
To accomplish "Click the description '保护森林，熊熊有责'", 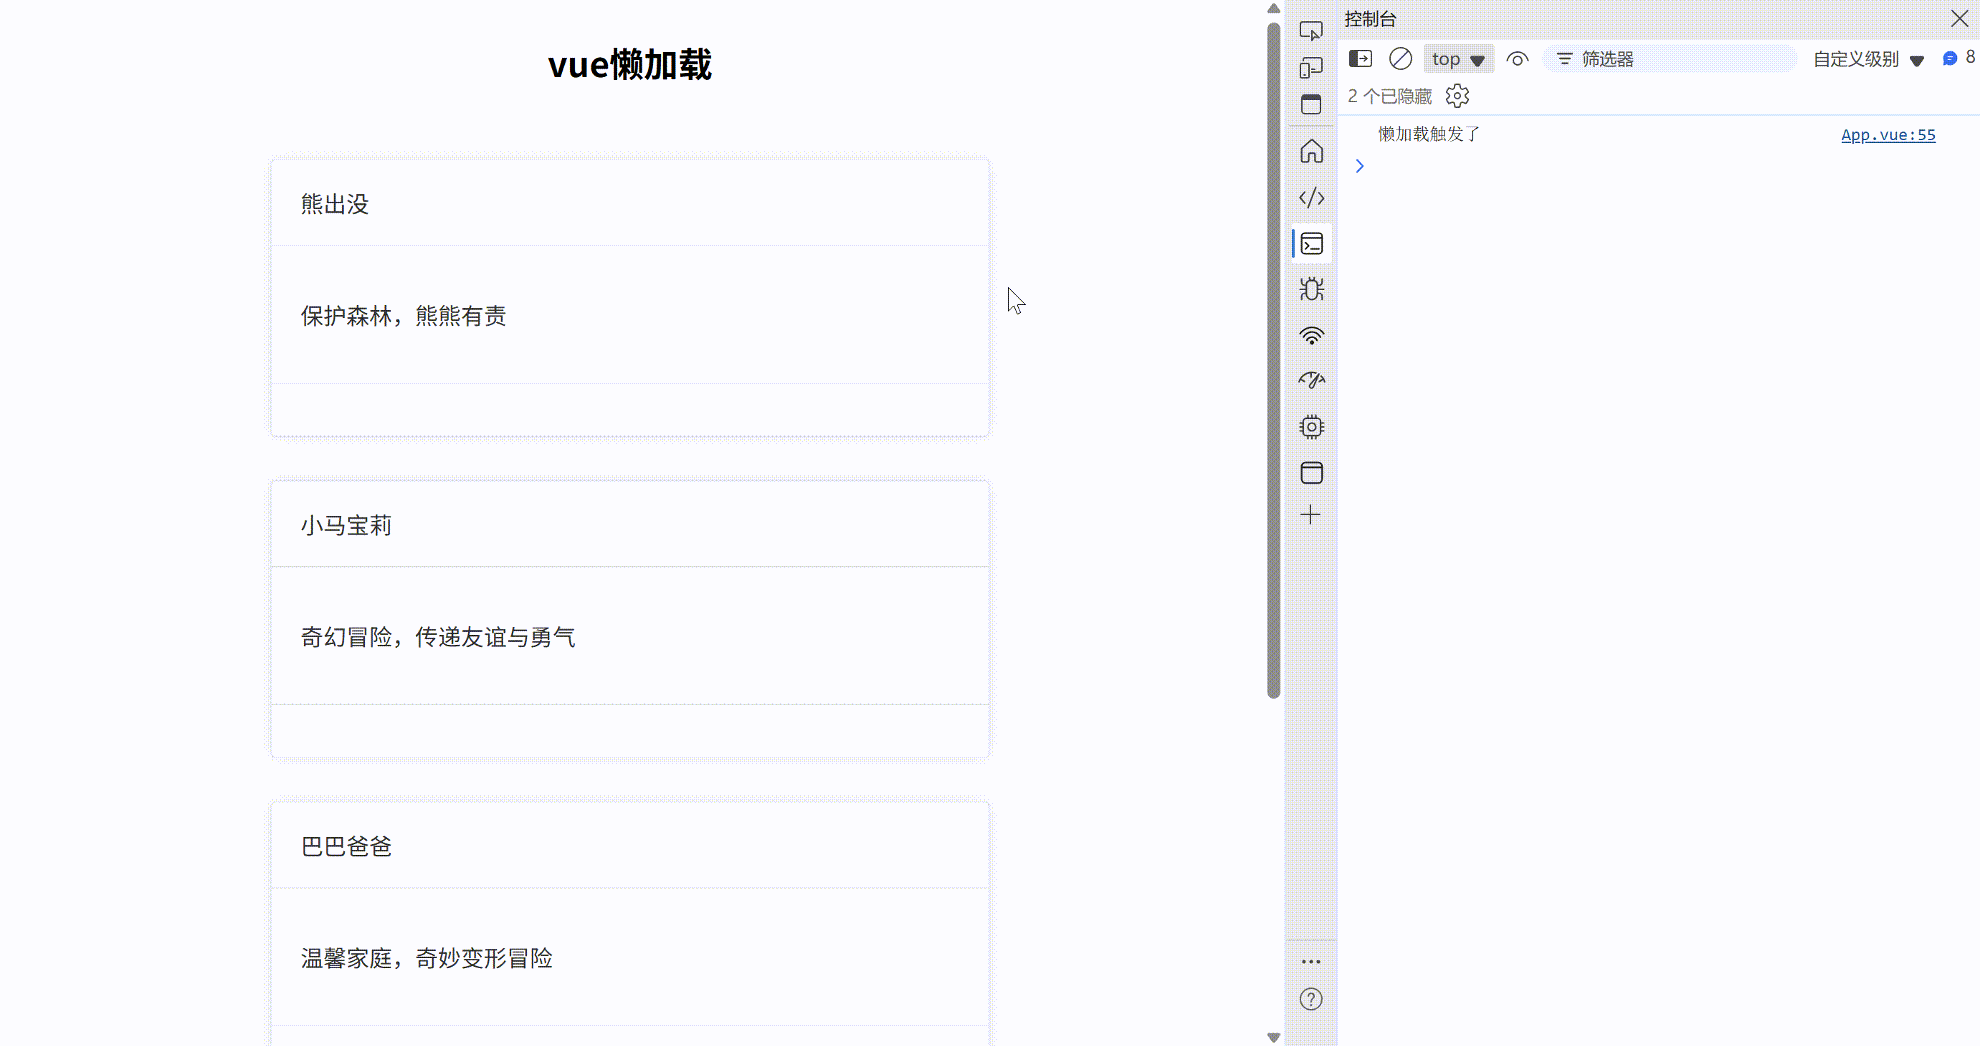I will click(x=404, y=316).
